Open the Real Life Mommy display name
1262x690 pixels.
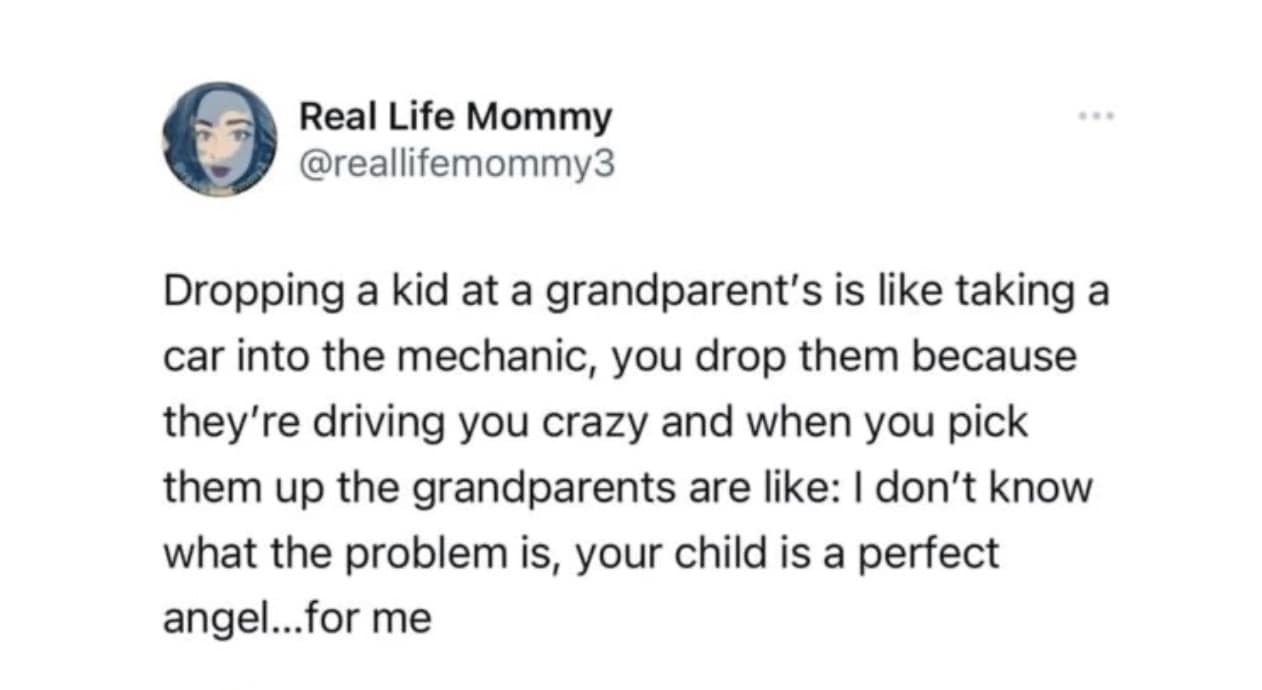point(455,119)
